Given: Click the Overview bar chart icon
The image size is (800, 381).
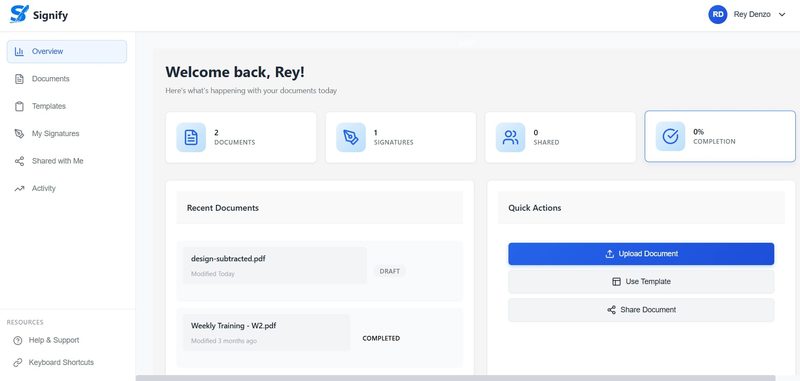Looking at the screenshot, I should [x=19, y=52].
